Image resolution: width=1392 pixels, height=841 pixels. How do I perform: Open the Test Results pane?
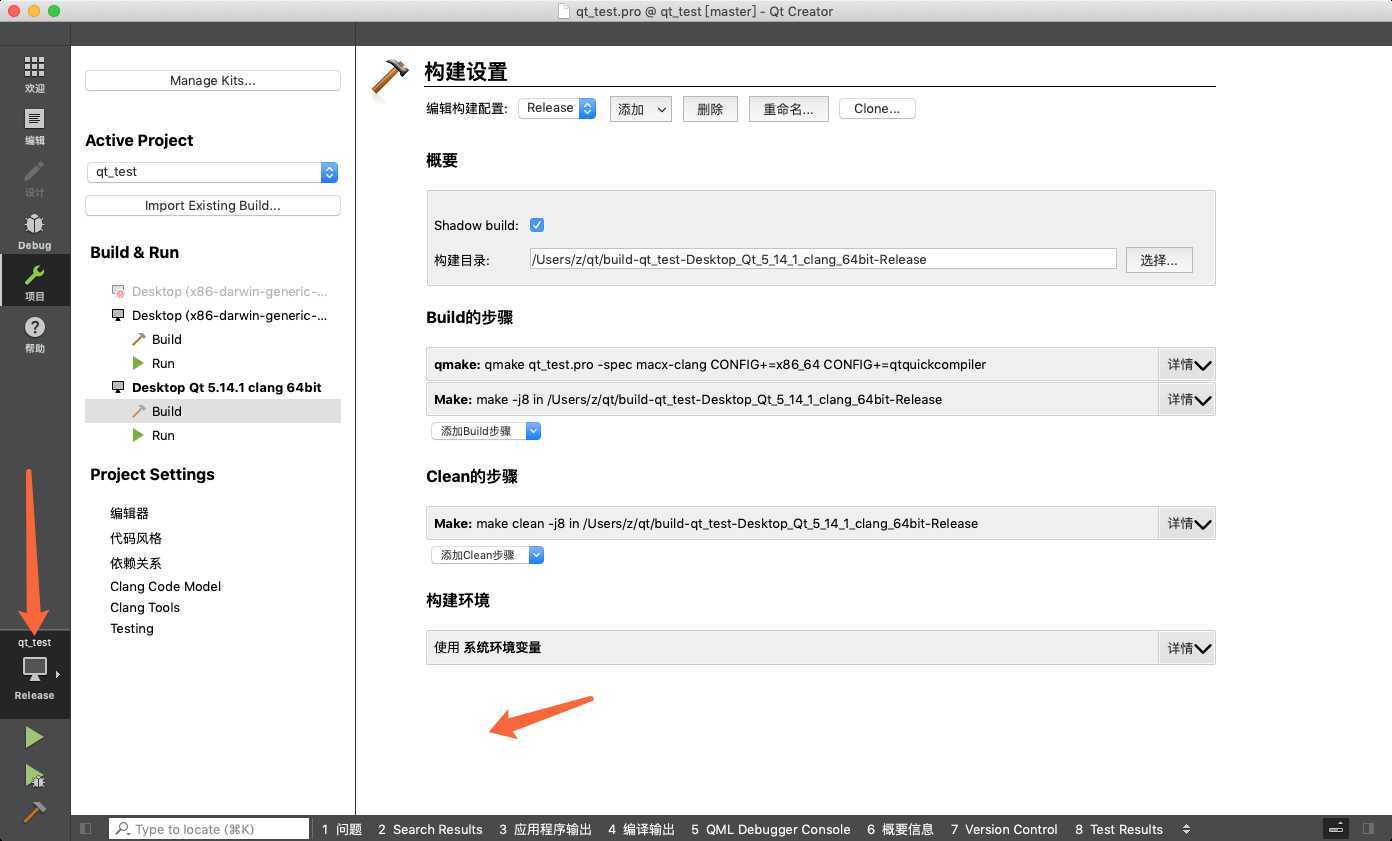(x=1119, y=829)
